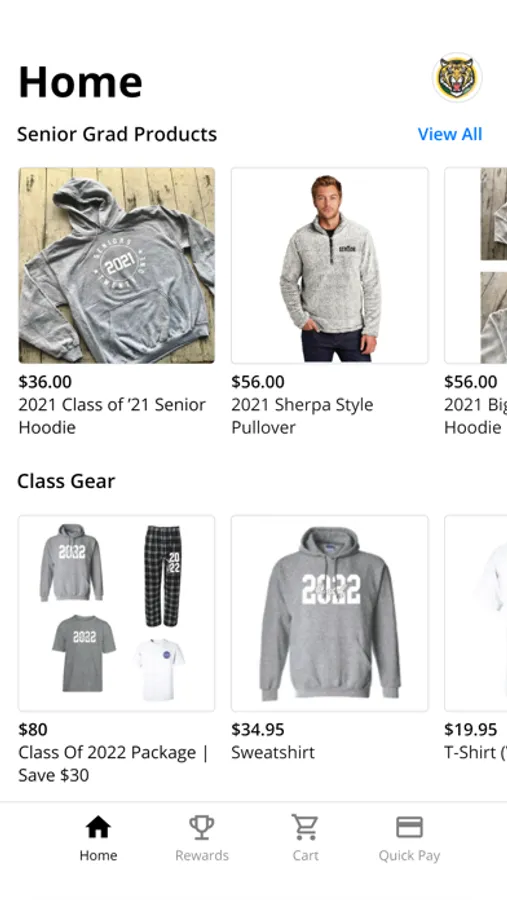Click the 2021 Class of '21 Senior Hoodie title
Viewport: 507px width, 900px height.
(x=112, y=416)
